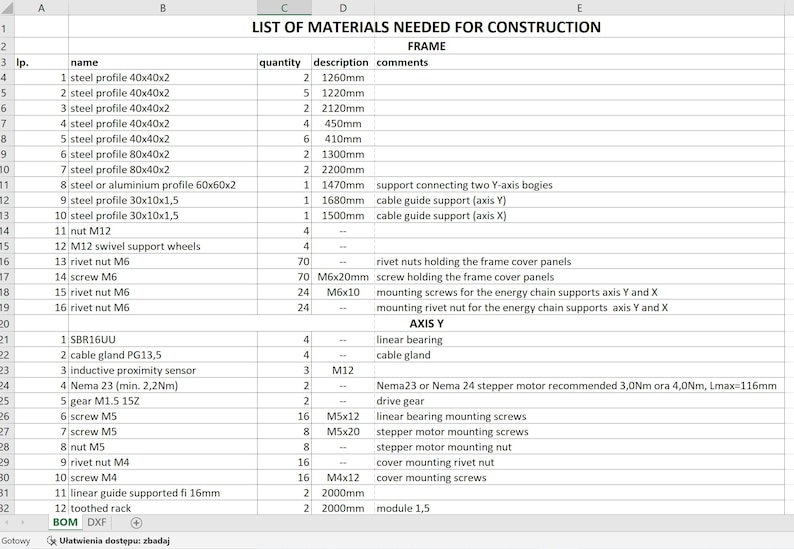Viewport: 794px width, 549px height.
Task: Select cell 'SBR16UU'
Action: pos(163,339)
